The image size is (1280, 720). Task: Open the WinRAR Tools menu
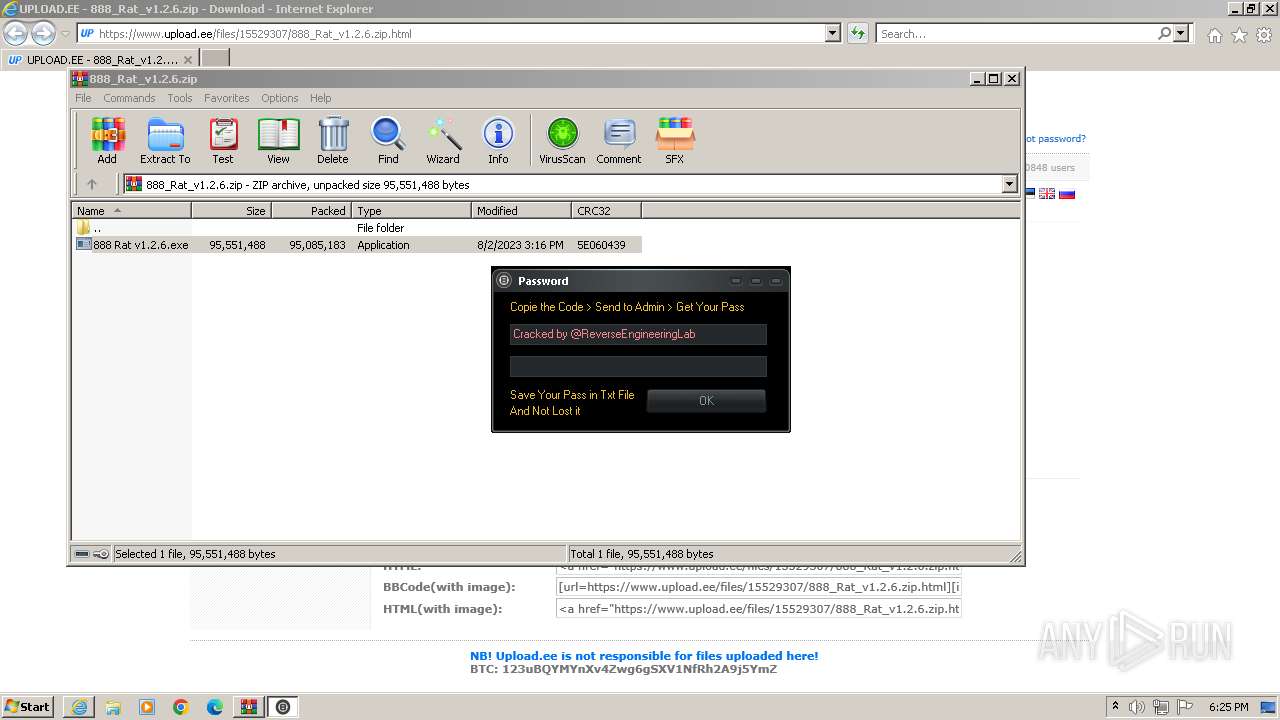click(x=180, y=98)
